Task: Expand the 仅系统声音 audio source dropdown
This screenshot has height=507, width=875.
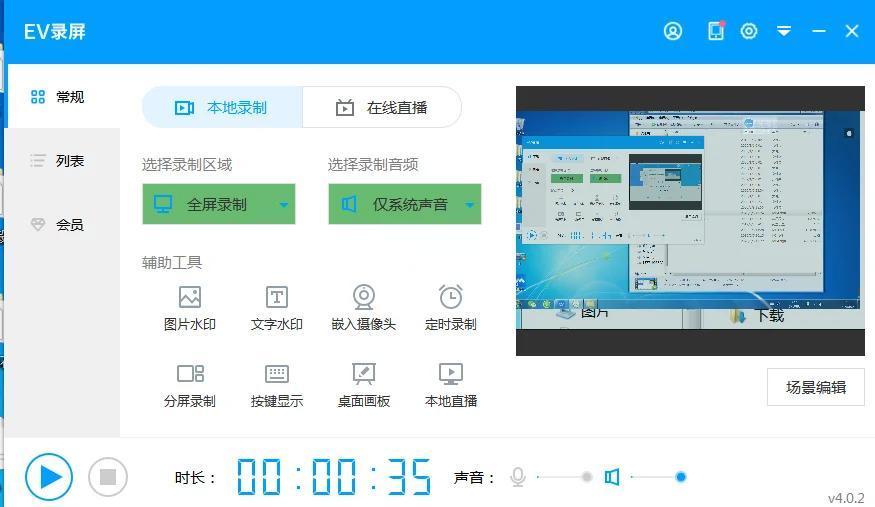Action: (x=470, y=205)
